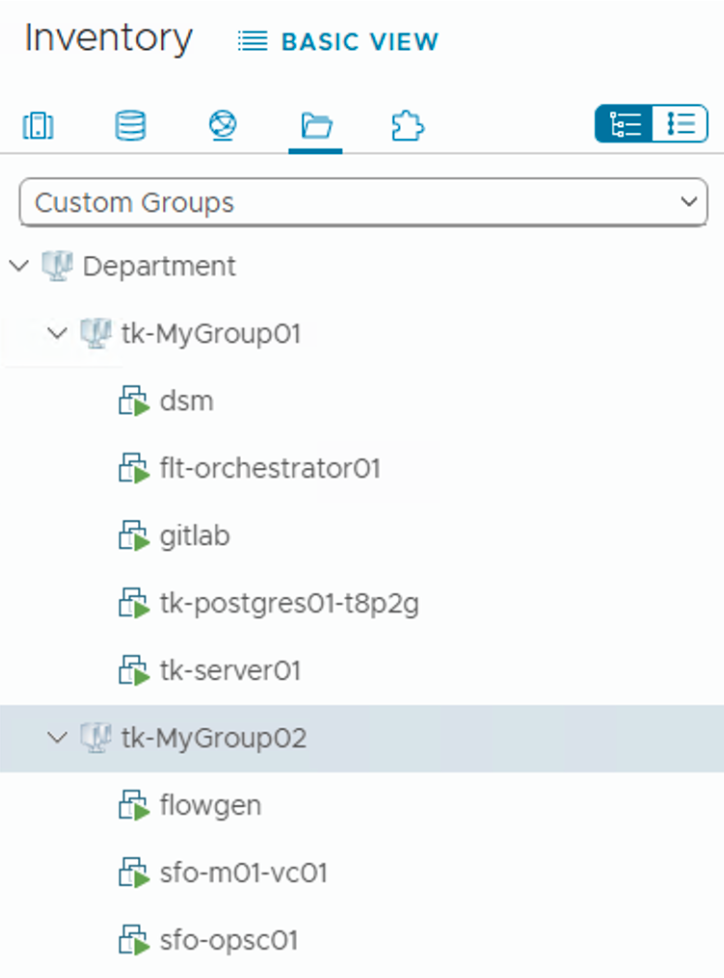Select tk-postgres01-t8p2g in the tree
Image resolution: width=724 pixels, height=978 pixels.
point(288,604)
